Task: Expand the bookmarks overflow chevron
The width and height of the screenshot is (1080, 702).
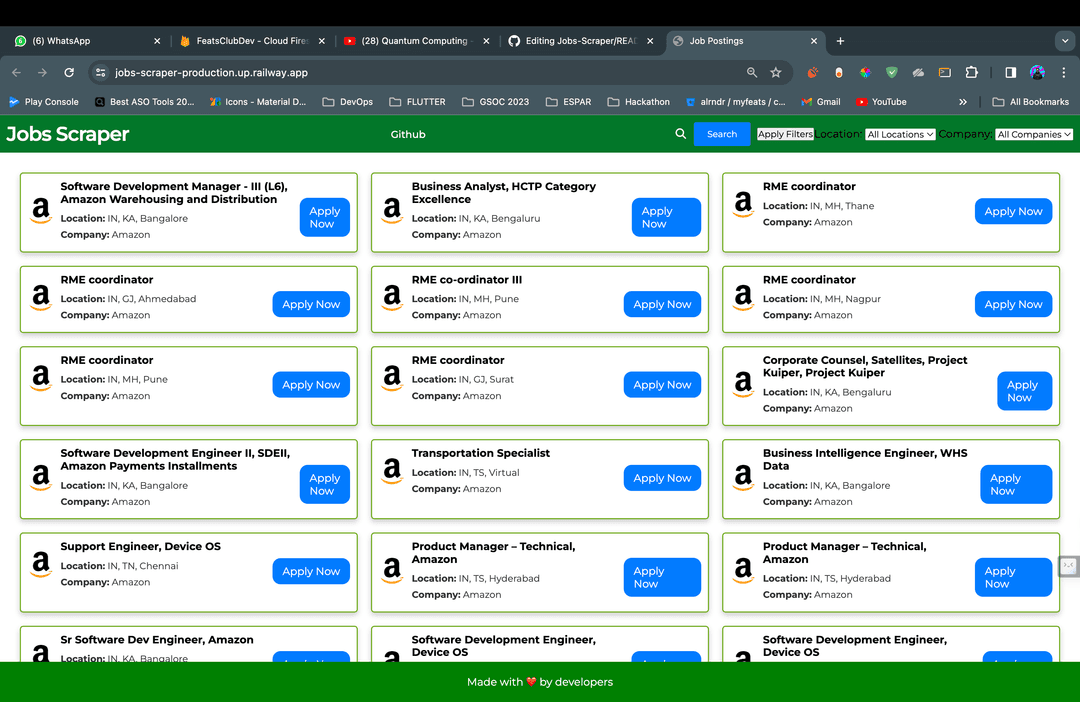Action: 962,101
